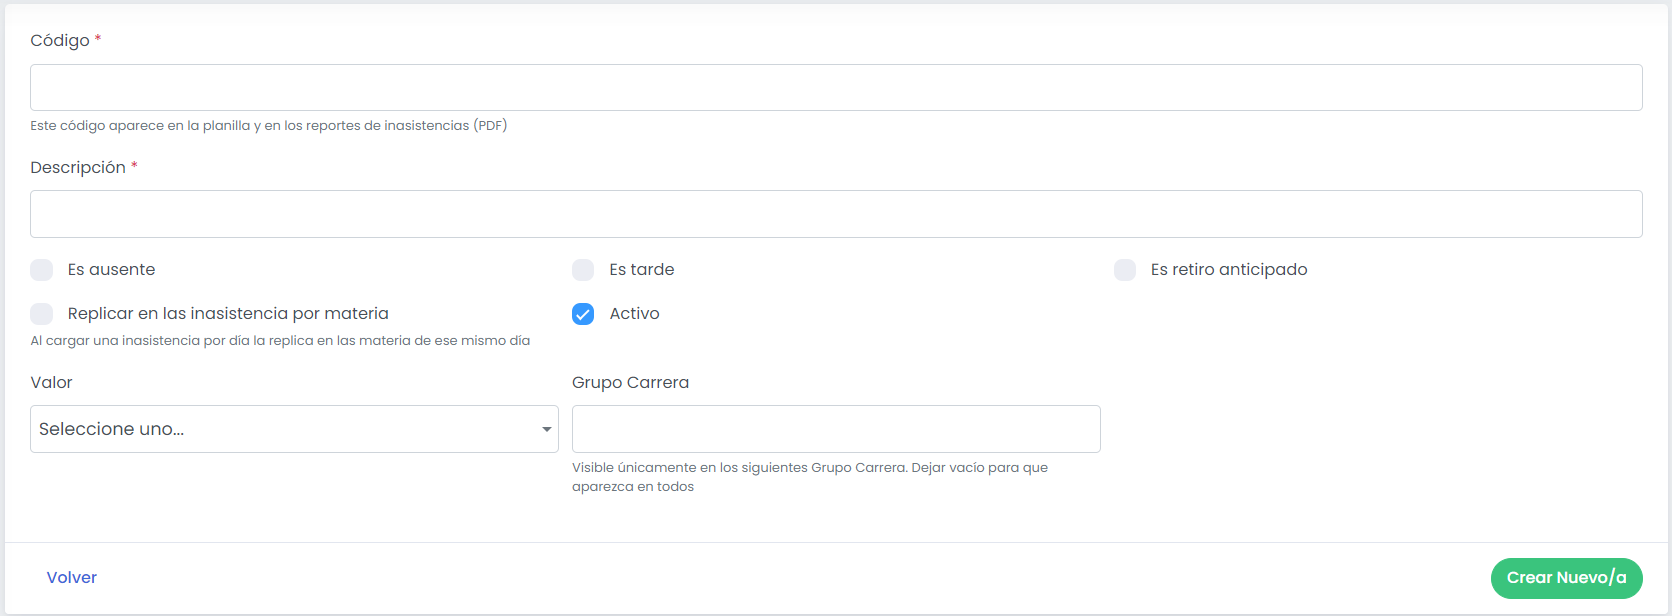
Task: Focus the Código input field
Action: [836, 88]
